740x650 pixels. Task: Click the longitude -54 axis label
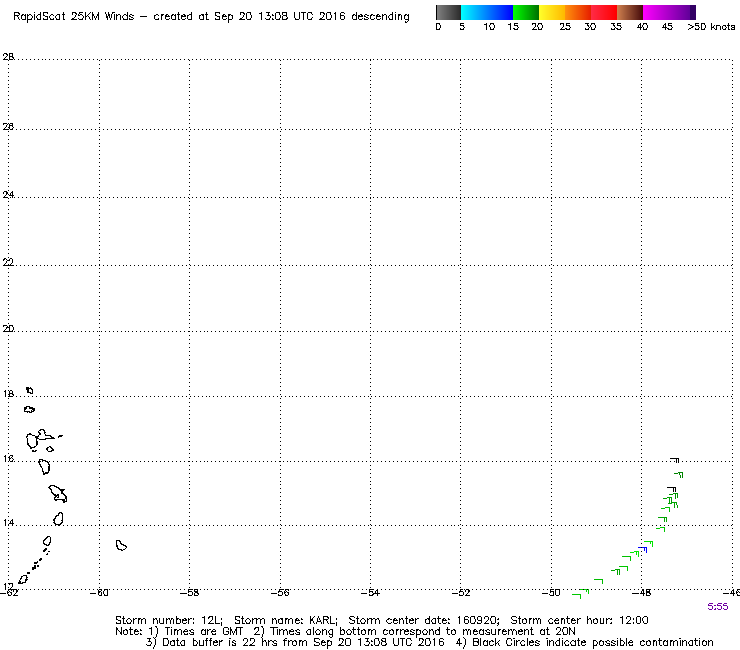point(370,593)
